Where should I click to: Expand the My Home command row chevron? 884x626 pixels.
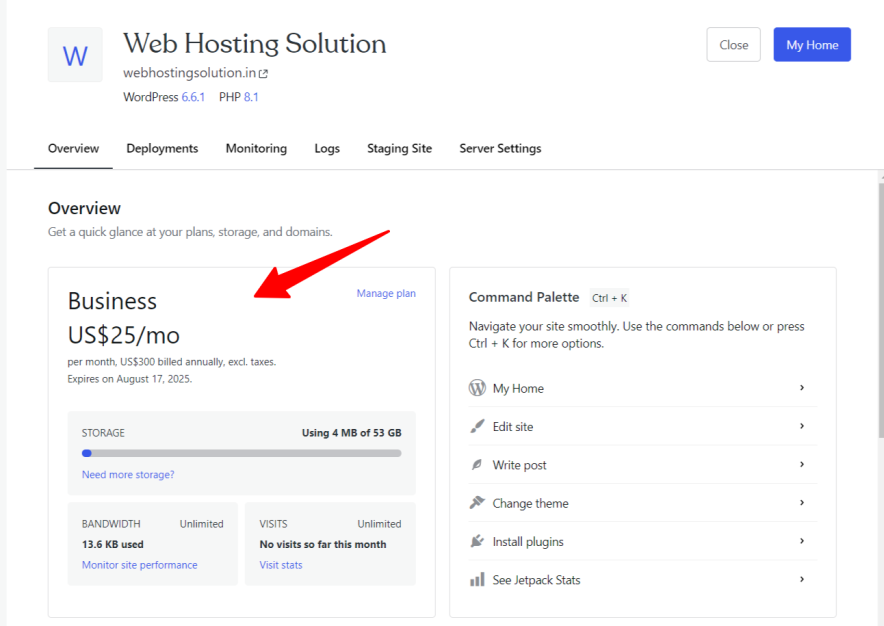coord(802,388)
